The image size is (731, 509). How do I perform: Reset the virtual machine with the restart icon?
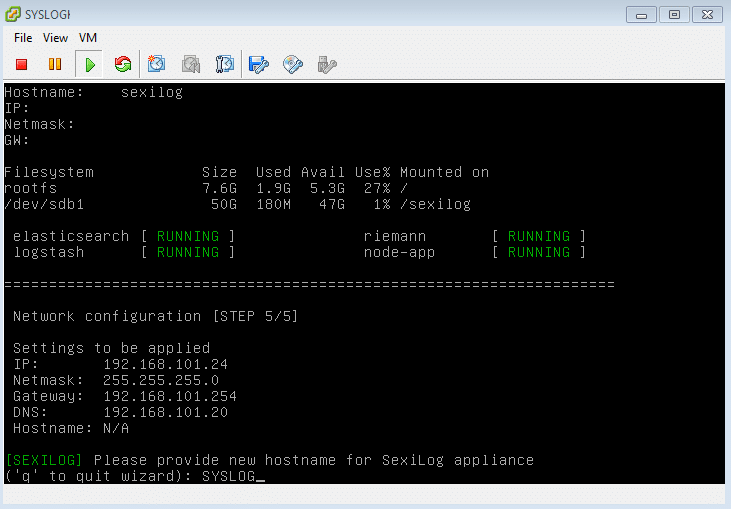pyautogui.click(x=123, y=64)
